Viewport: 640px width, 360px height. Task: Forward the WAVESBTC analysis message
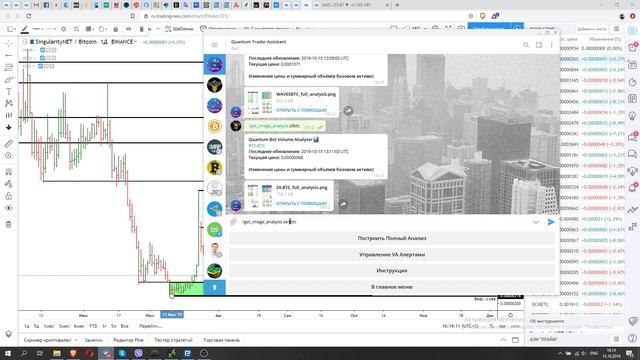(x=348, y=111)
